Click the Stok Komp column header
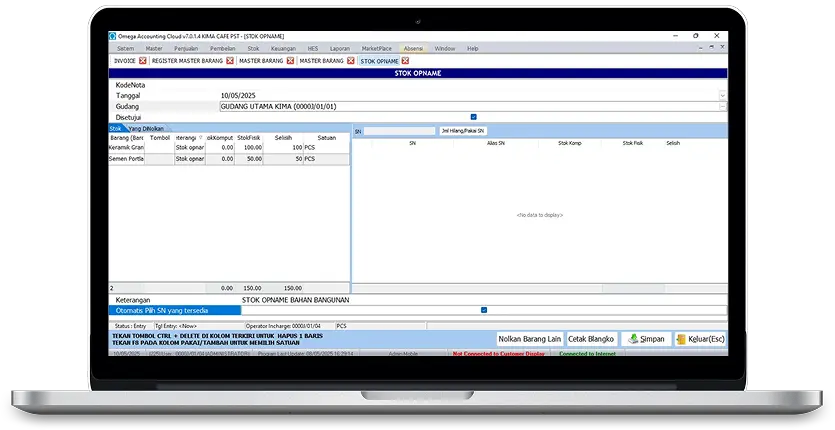835x430 pixels. 570,143
